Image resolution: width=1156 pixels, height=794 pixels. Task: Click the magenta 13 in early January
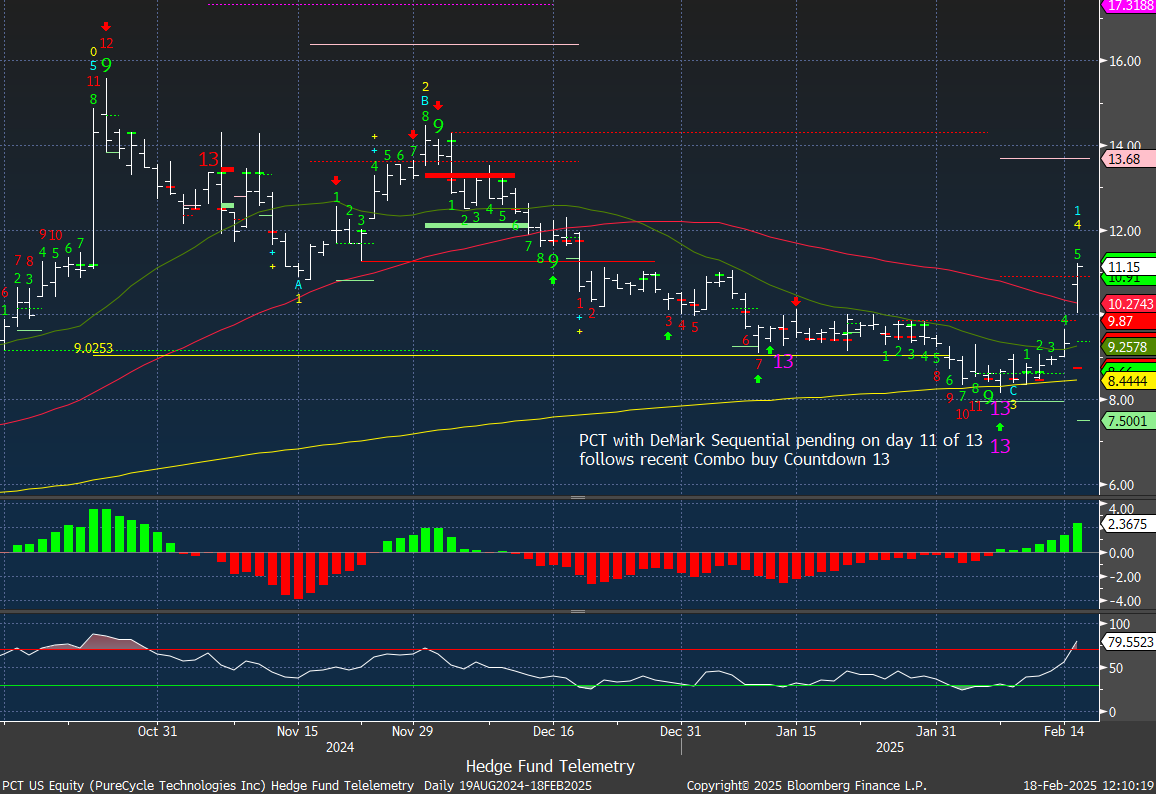click(x=784, y=361)
